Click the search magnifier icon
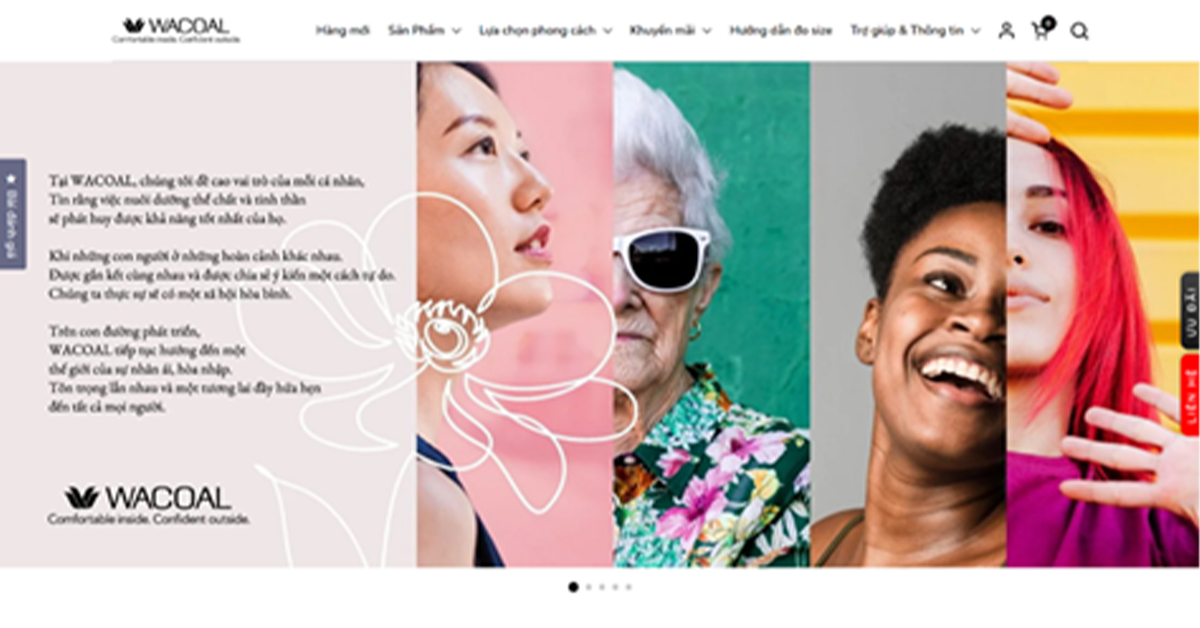 point(1079,31)
